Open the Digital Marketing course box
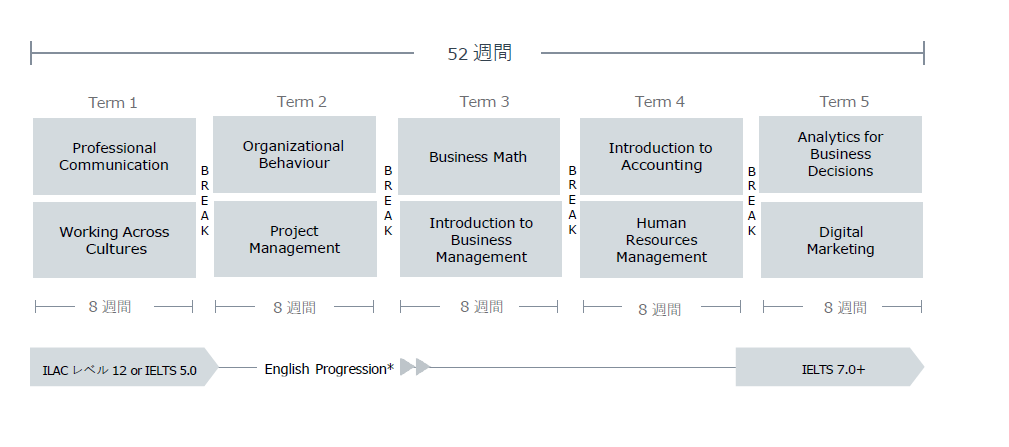1009x447 pixels. (842, 240)
